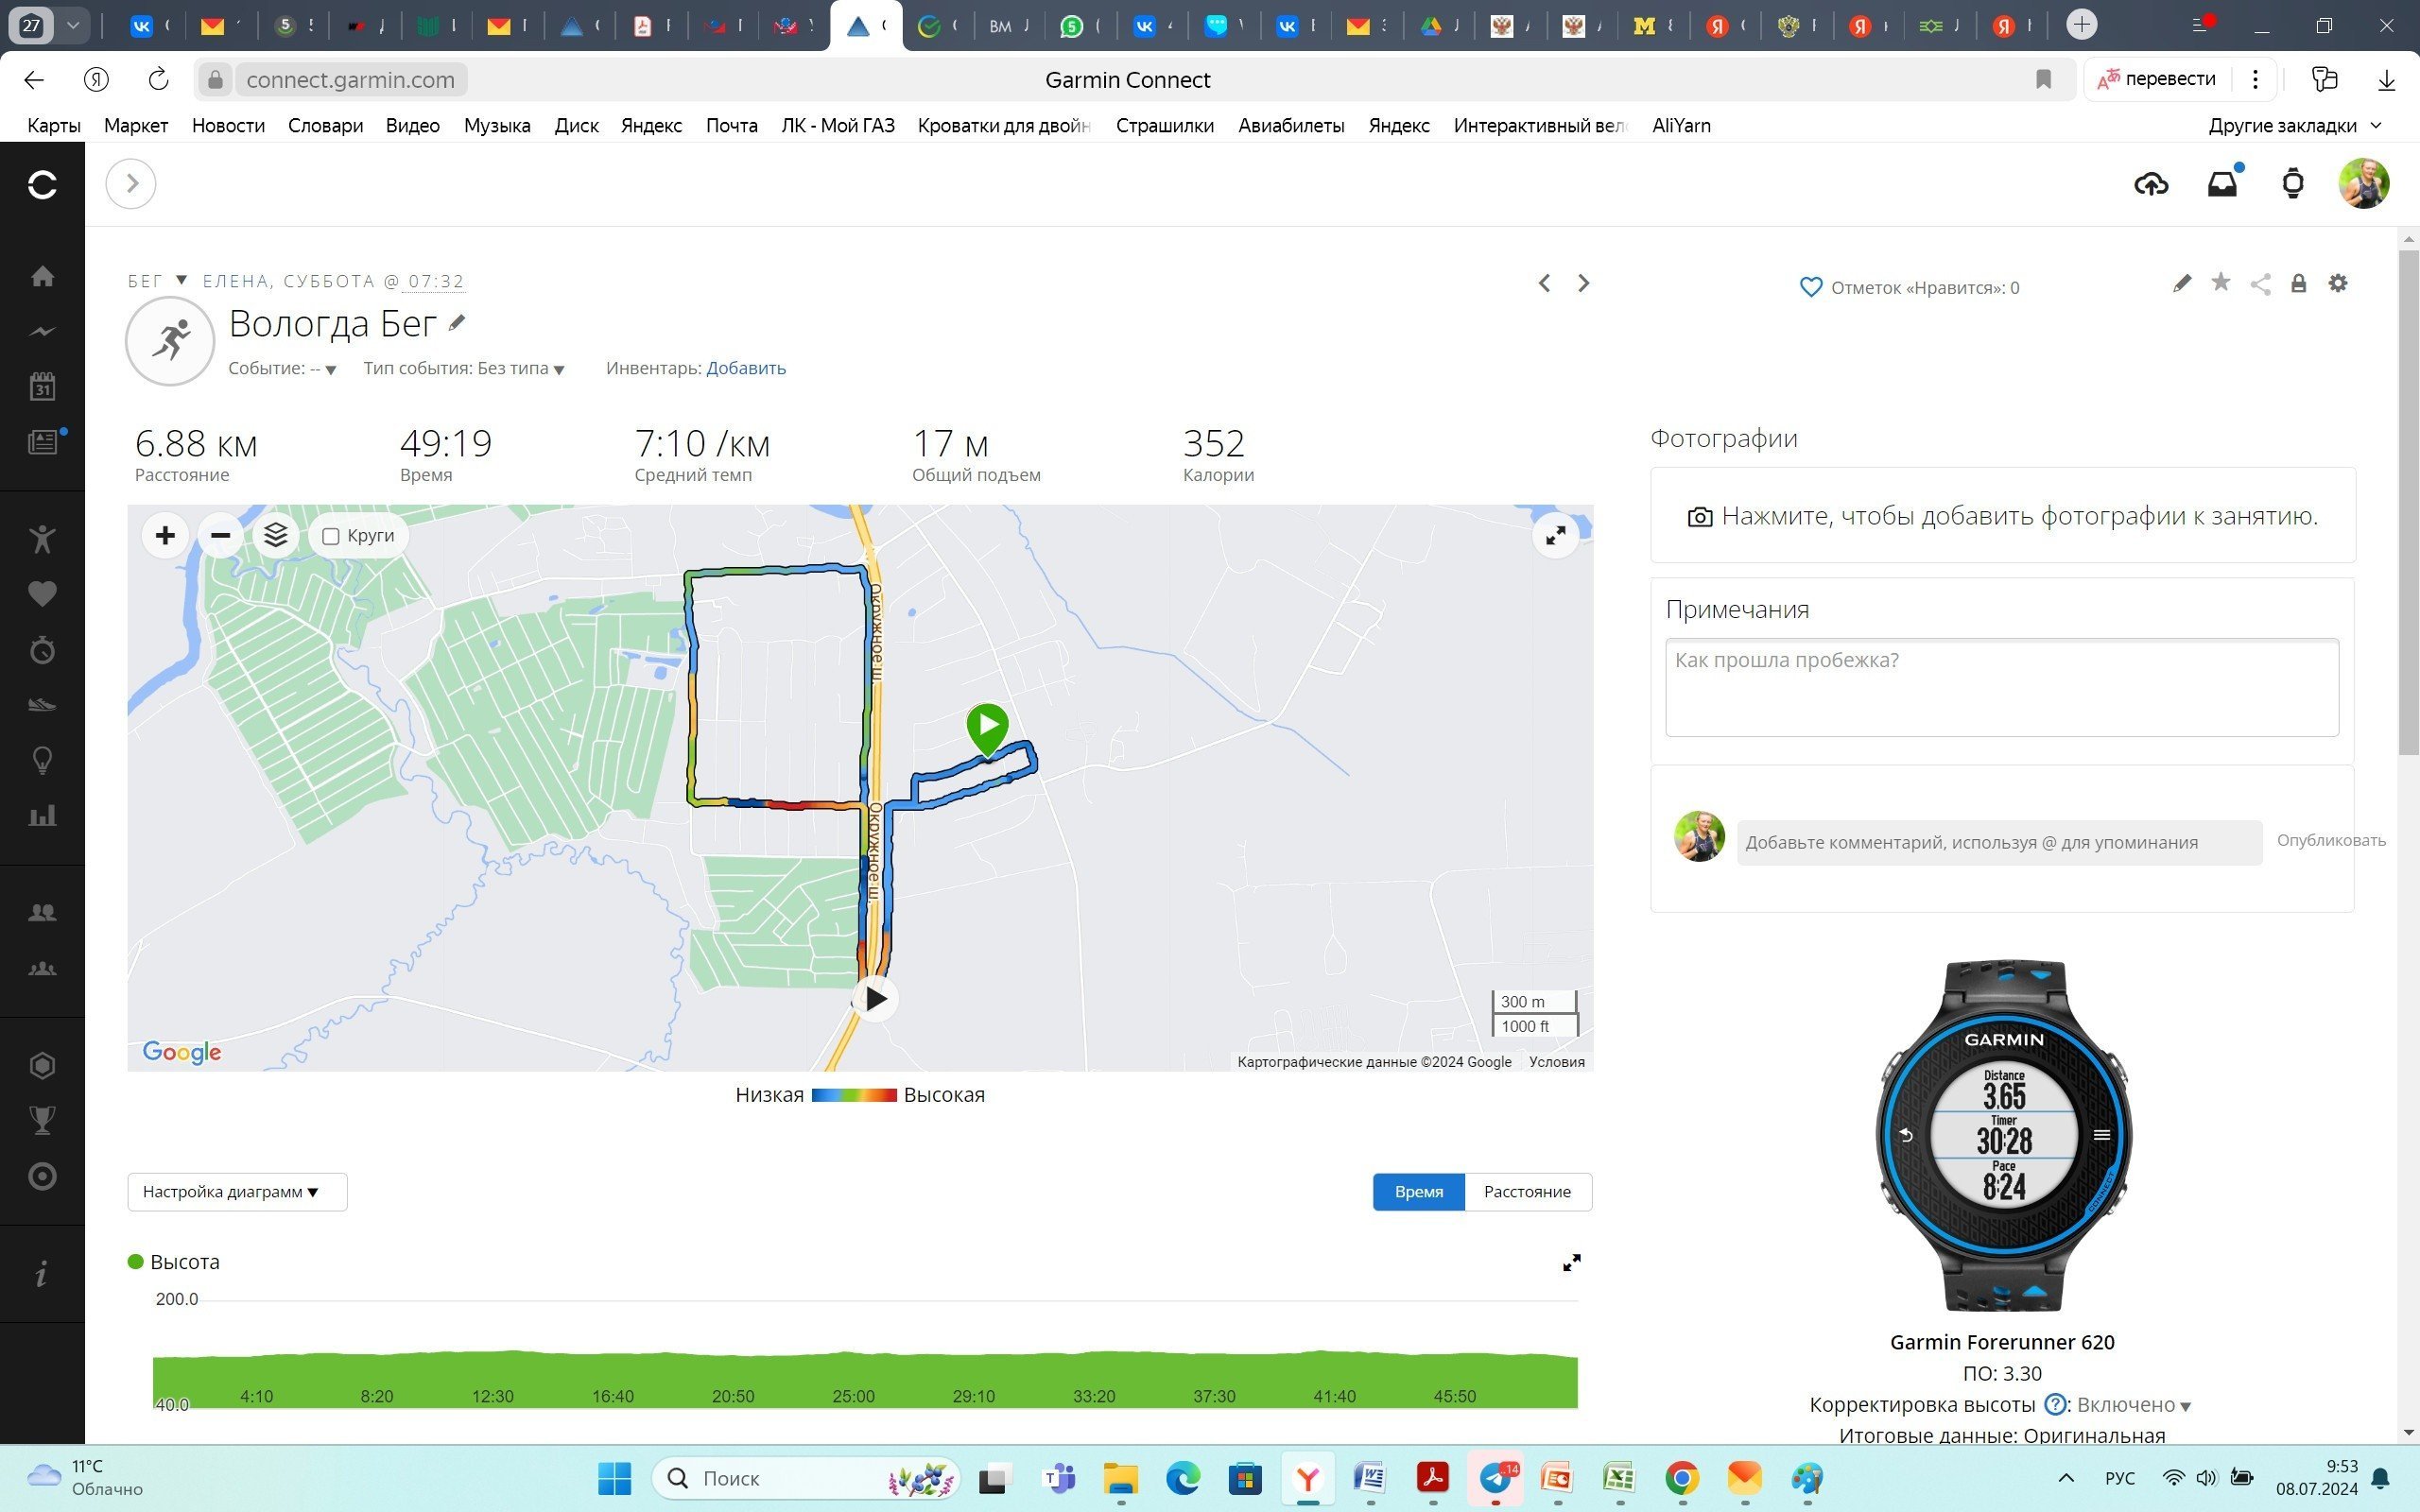The image size is (2420, 1512).
Task: Open the newsfeed icon in the sidebar
Action: pyautogui.click(x=42, y=442)
